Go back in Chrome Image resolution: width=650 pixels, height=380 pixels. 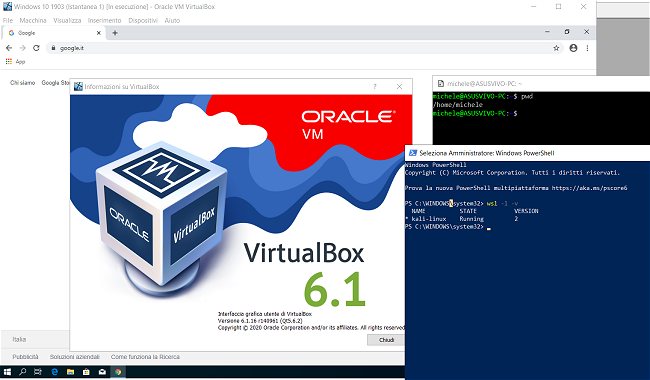pyautogui.click(x=9, y=48)
